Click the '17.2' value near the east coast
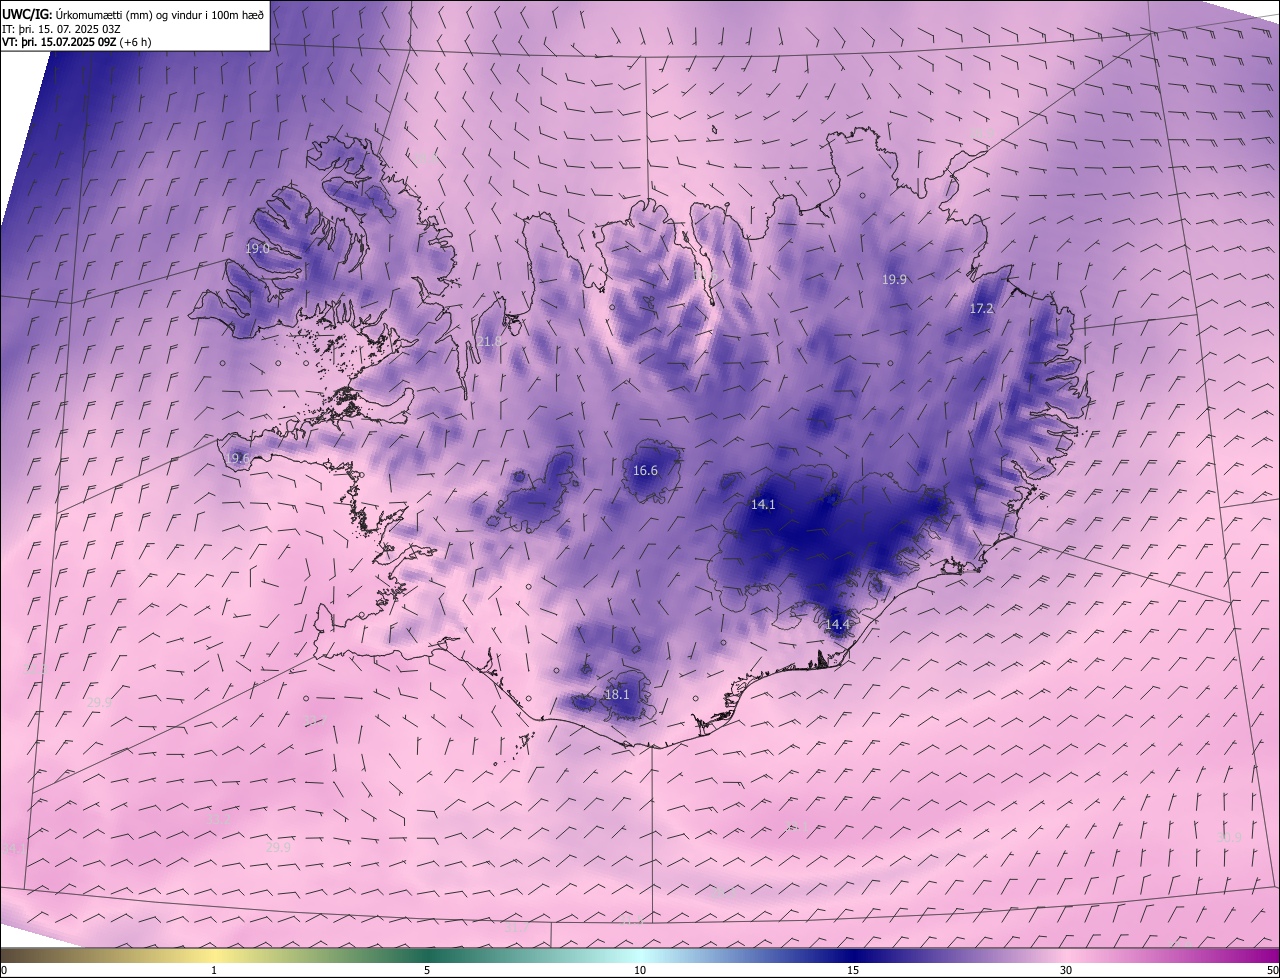 (x=982, y=309)
